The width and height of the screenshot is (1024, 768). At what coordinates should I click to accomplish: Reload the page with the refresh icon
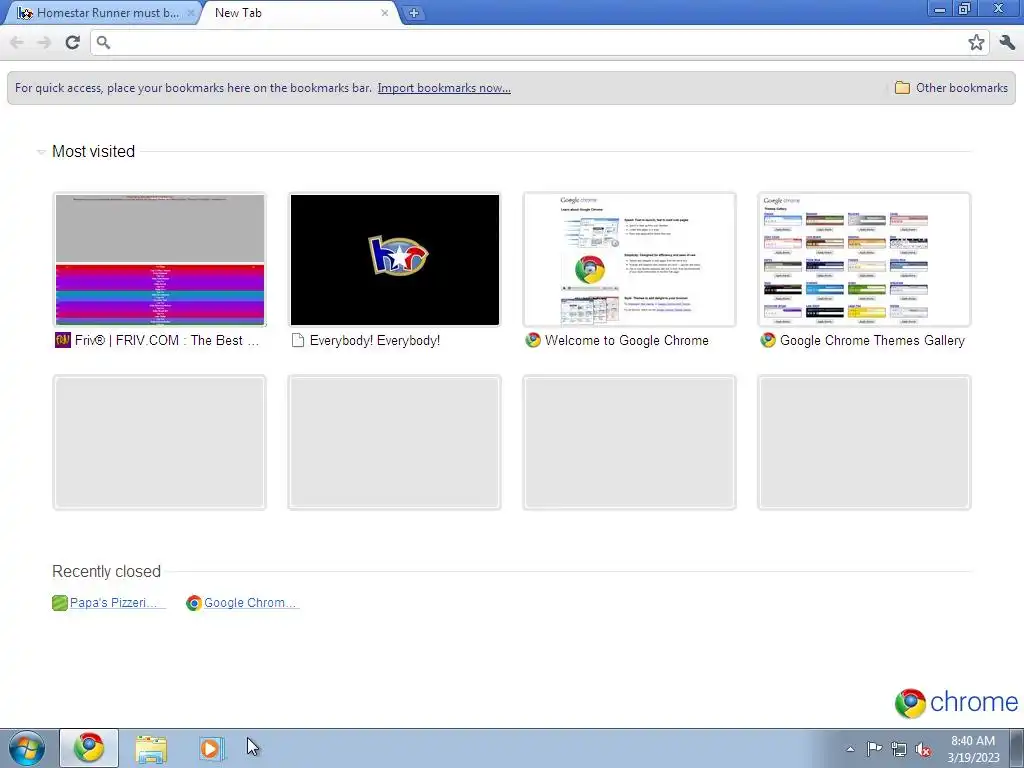[x=72, y=42]
